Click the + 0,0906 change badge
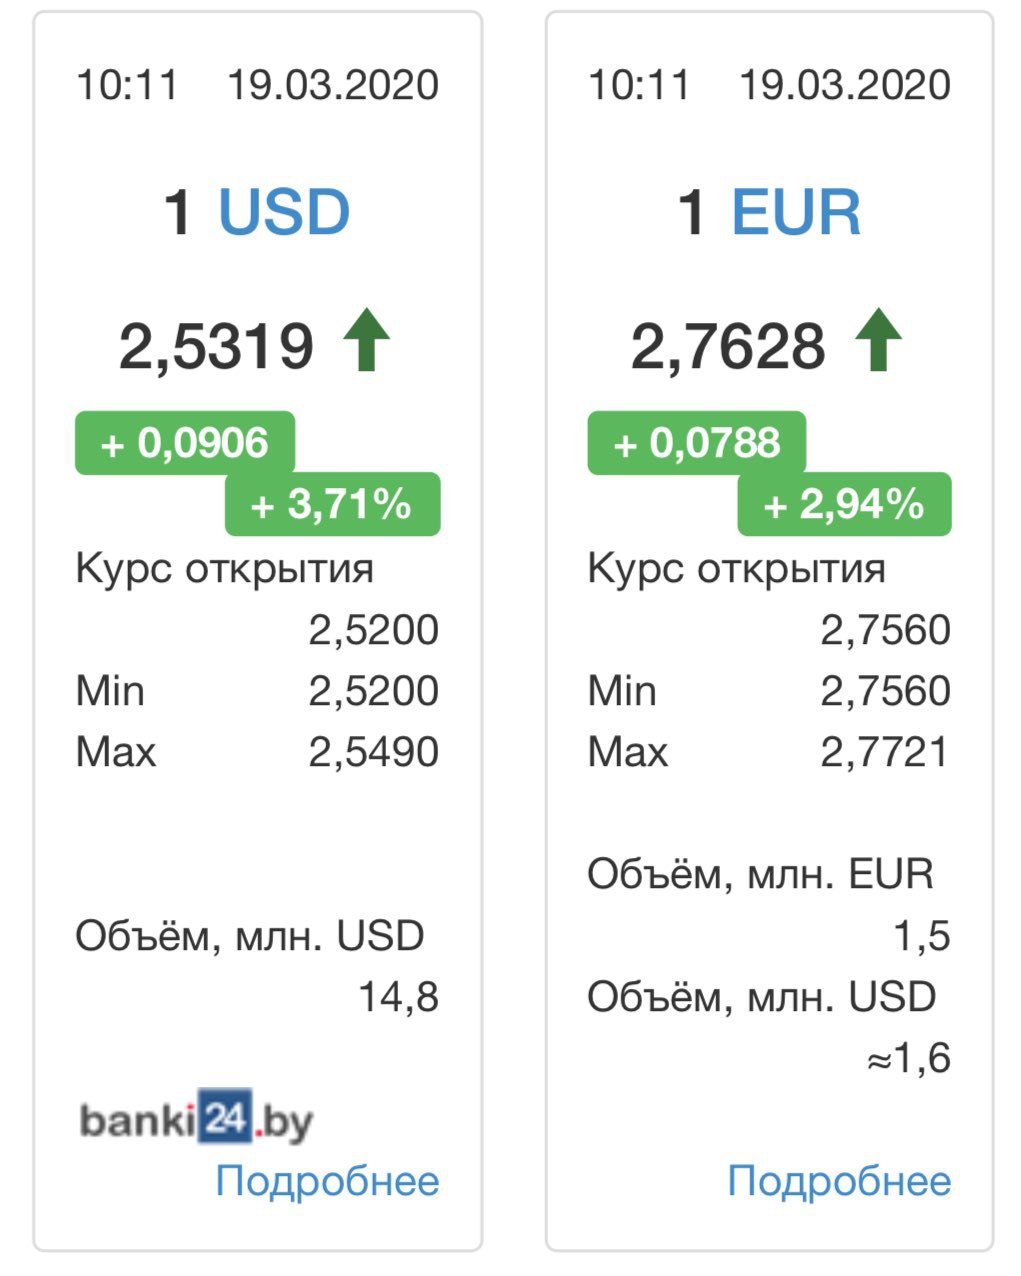 (x=185, y=443)
